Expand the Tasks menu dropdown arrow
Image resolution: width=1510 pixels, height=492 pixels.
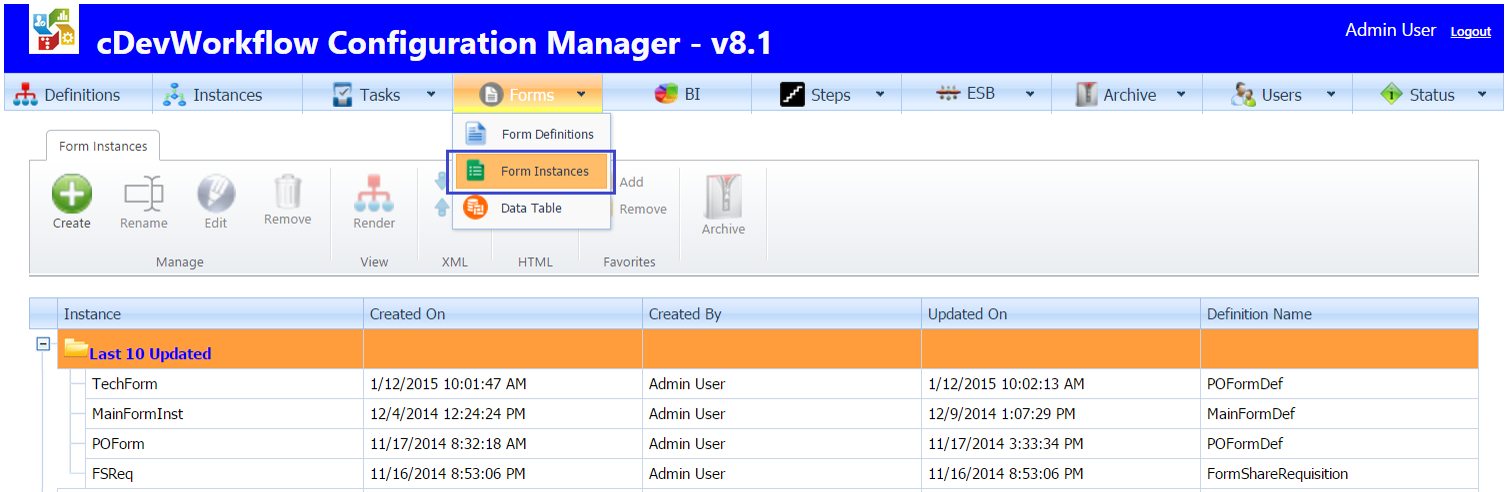click(431, 95)
